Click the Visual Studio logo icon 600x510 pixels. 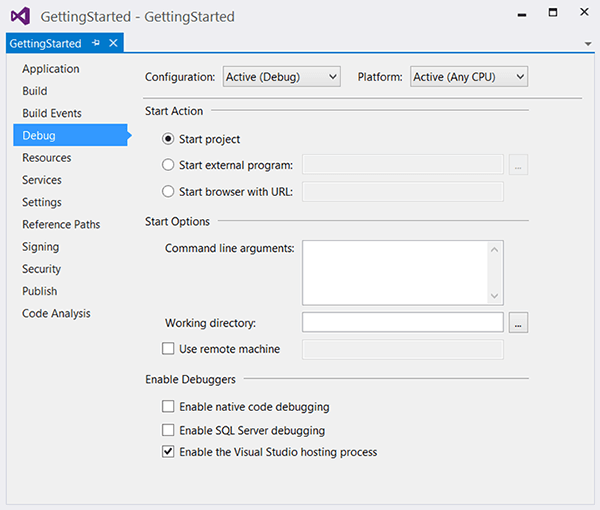click(x=20, y=16)
